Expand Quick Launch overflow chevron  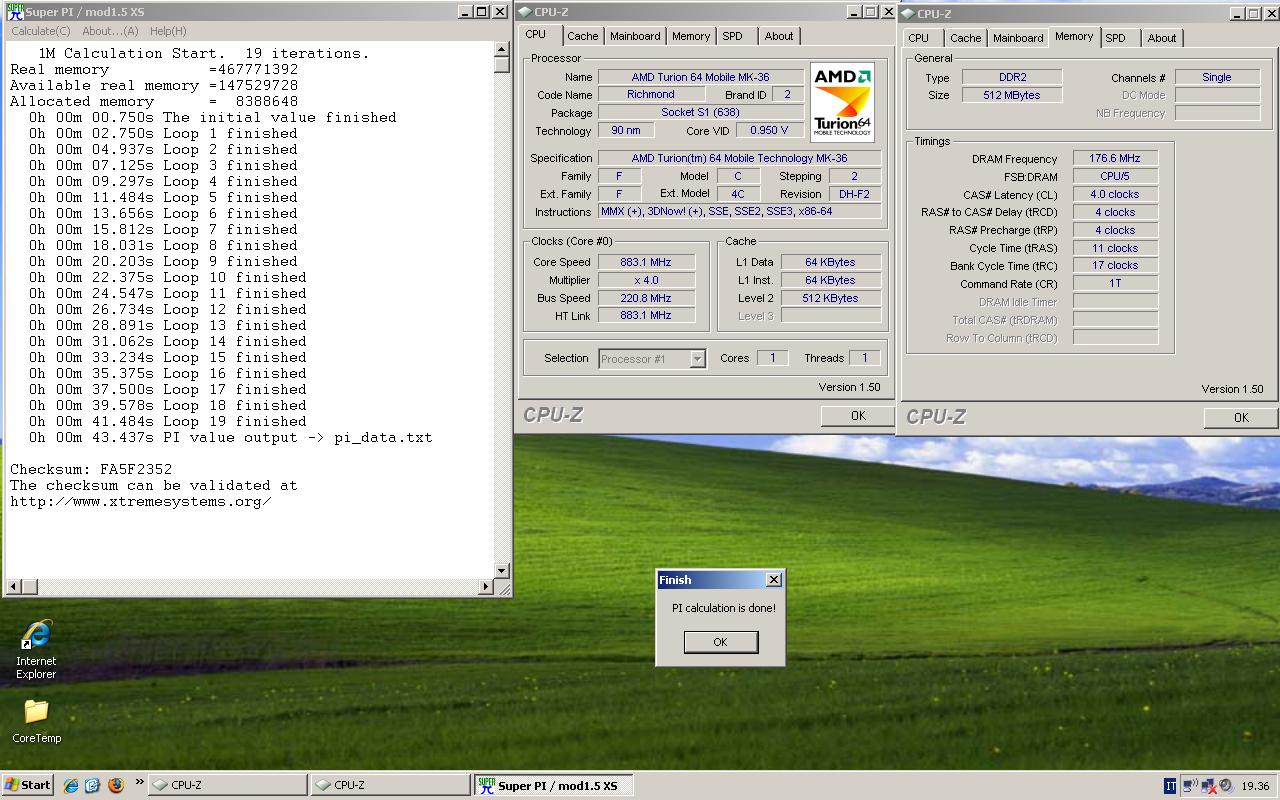click(x=139, y=782)
